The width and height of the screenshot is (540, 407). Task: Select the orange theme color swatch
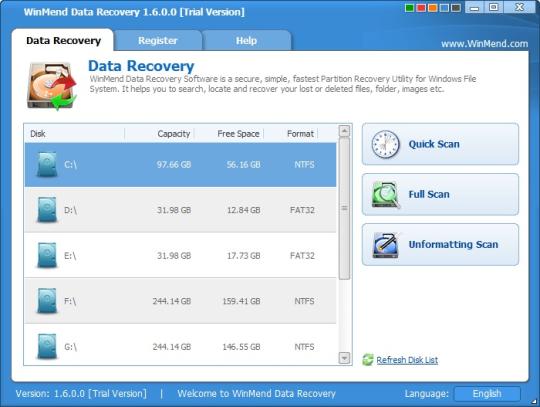click(x=433, y=8)
